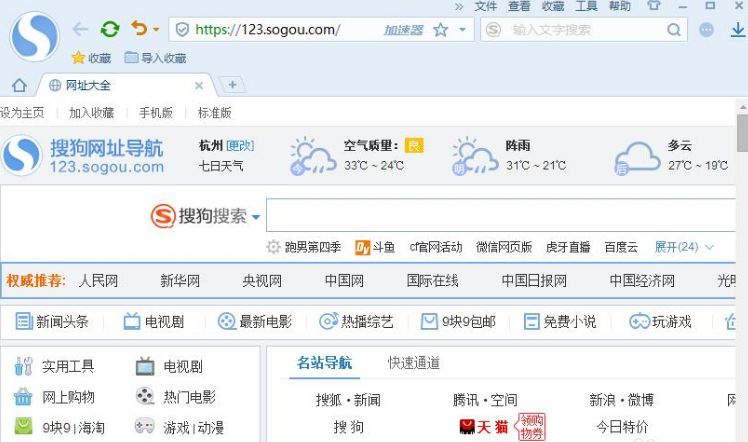The width and height of the screenshot is (748, 442).
Task: Click the magnifier search icon in toolbar
Action: coord(674,30)
